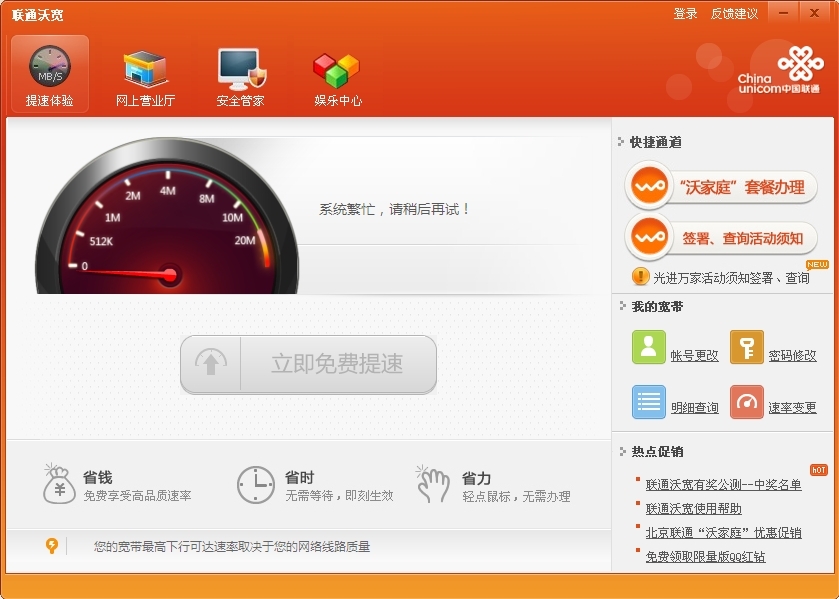Open 北京联通"沃家庭"优惠促销 link
839x599 pixels.
coord(723,533)
